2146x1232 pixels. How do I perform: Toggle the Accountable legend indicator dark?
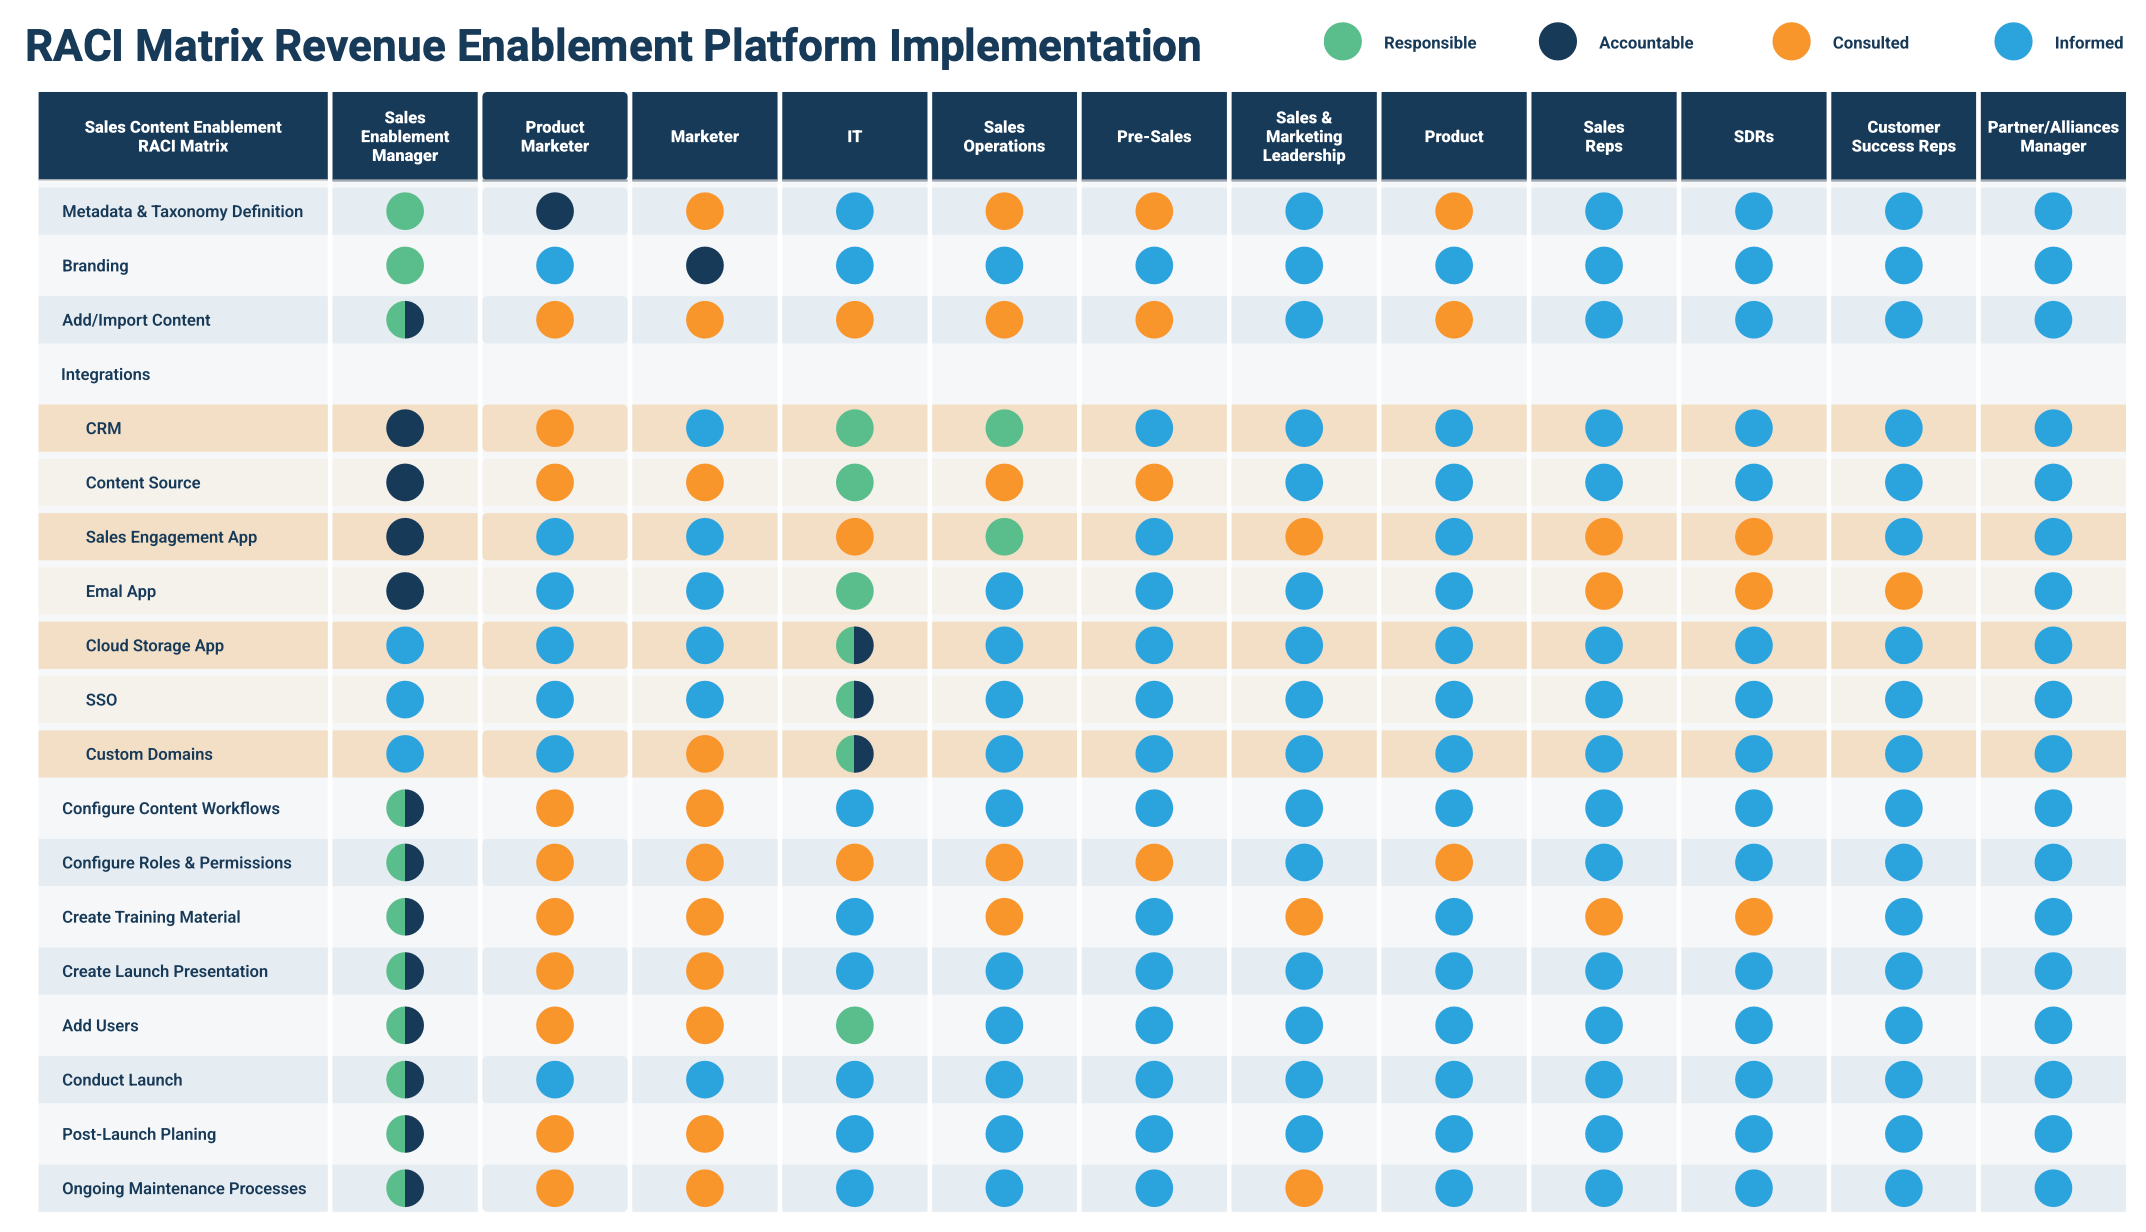pos(1549,44)
